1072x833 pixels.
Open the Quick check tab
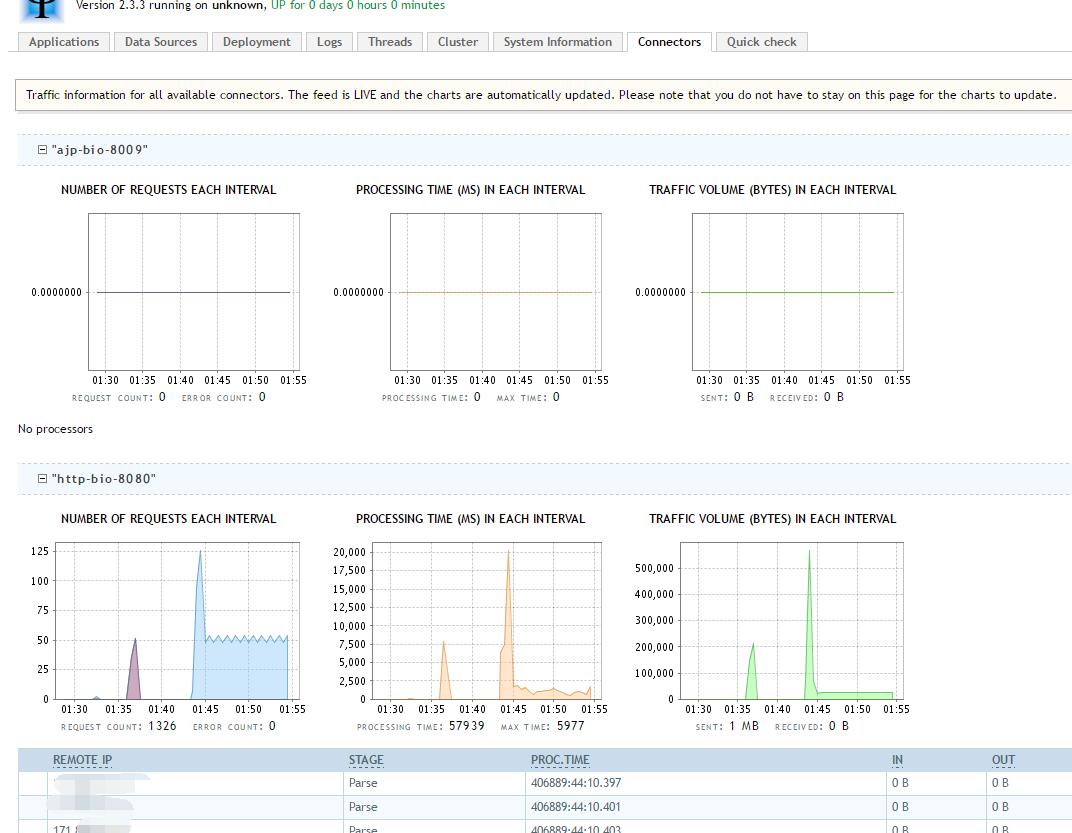tap(761, 42)
